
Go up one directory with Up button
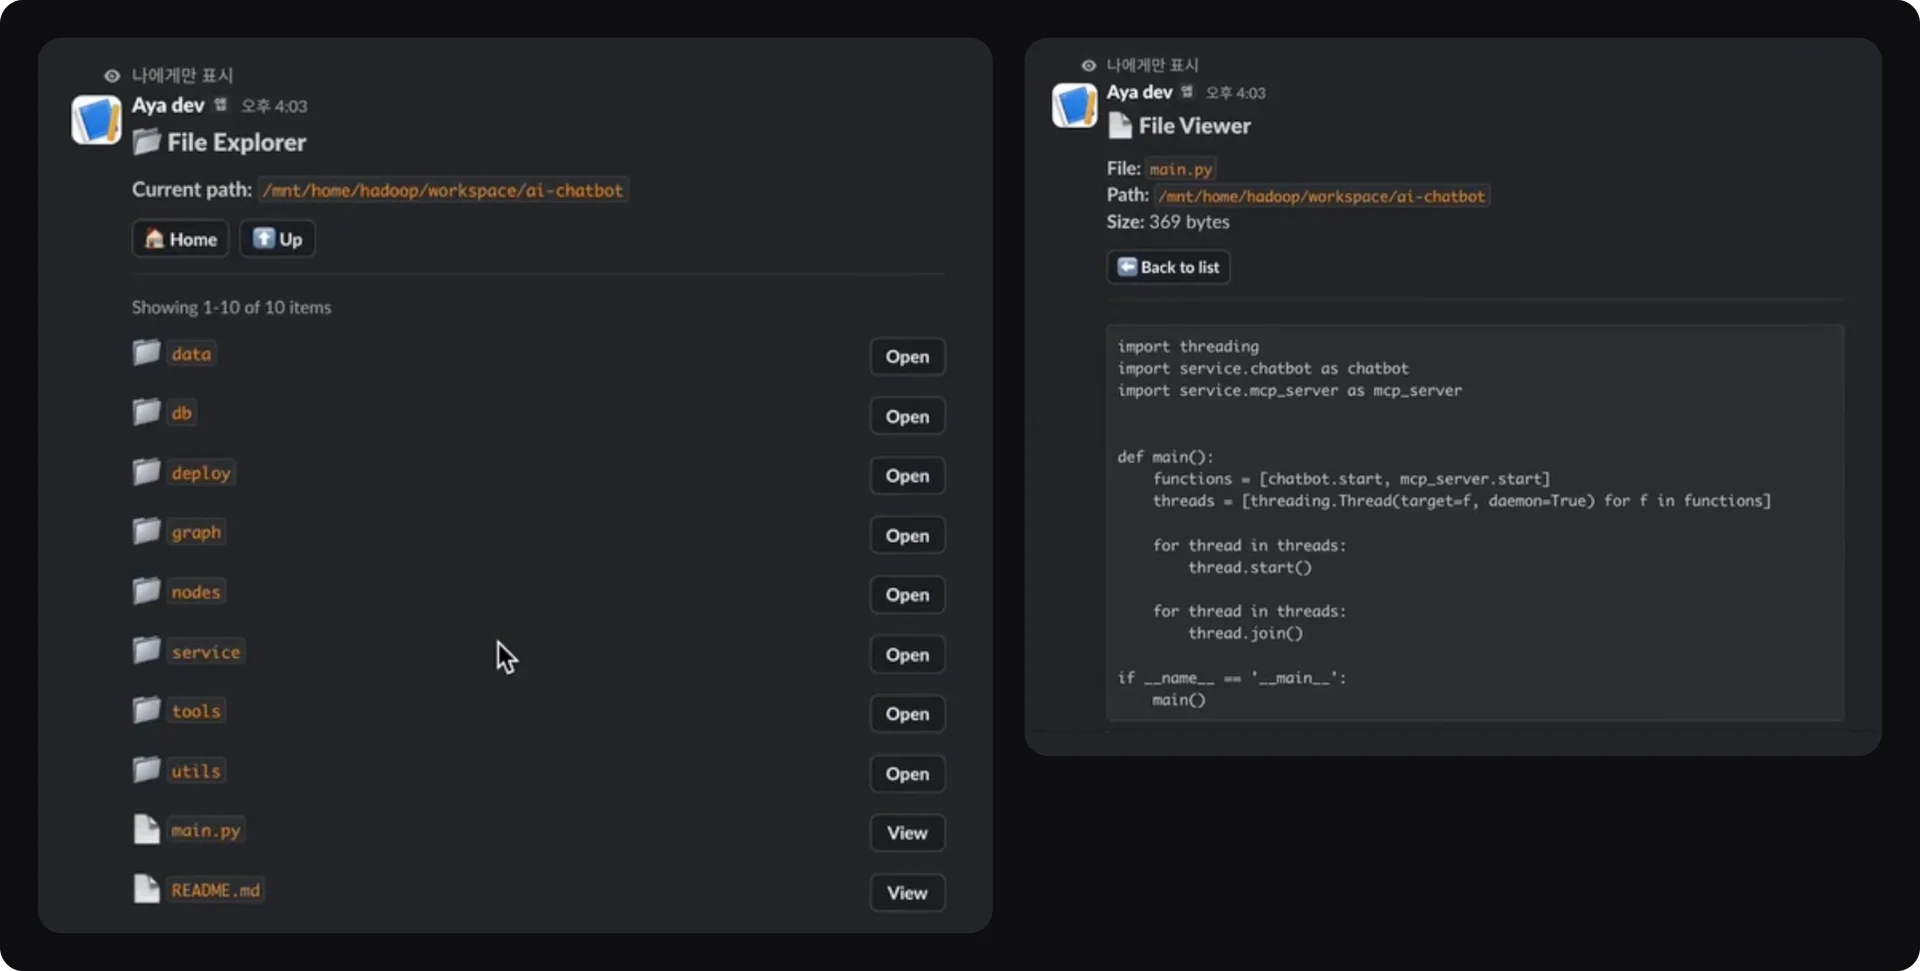pyautogui.click(x=277, y=239)
